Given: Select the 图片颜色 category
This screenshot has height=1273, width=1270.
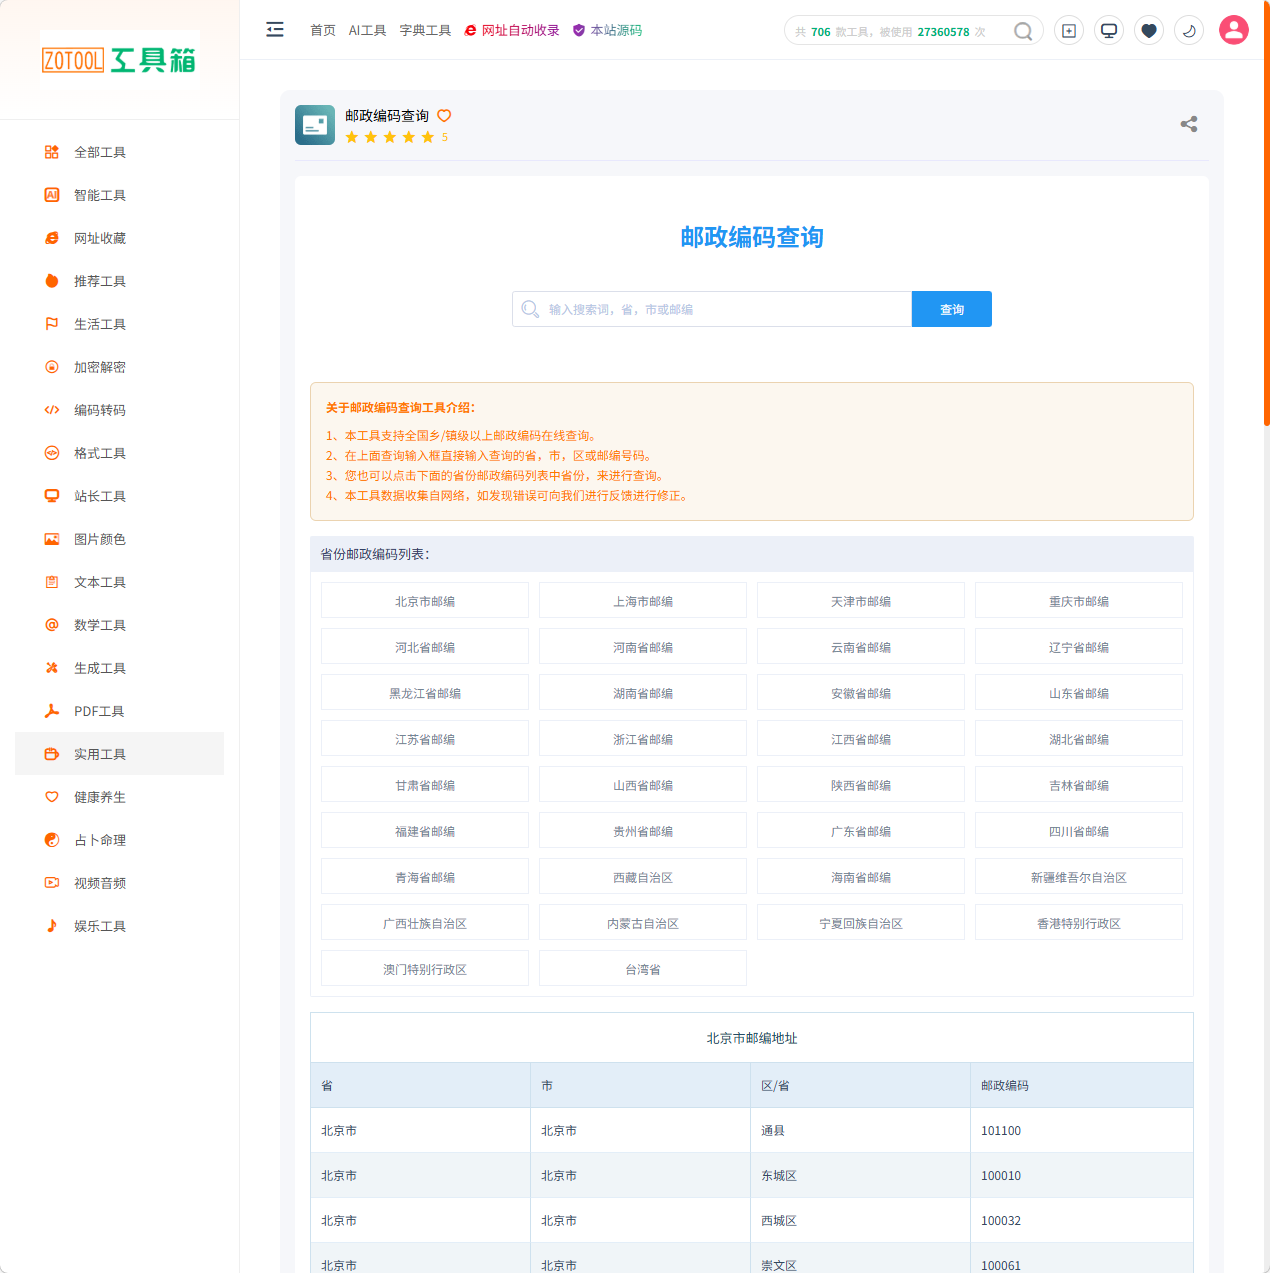Looking at the screenshot, I should click(99, 539).
